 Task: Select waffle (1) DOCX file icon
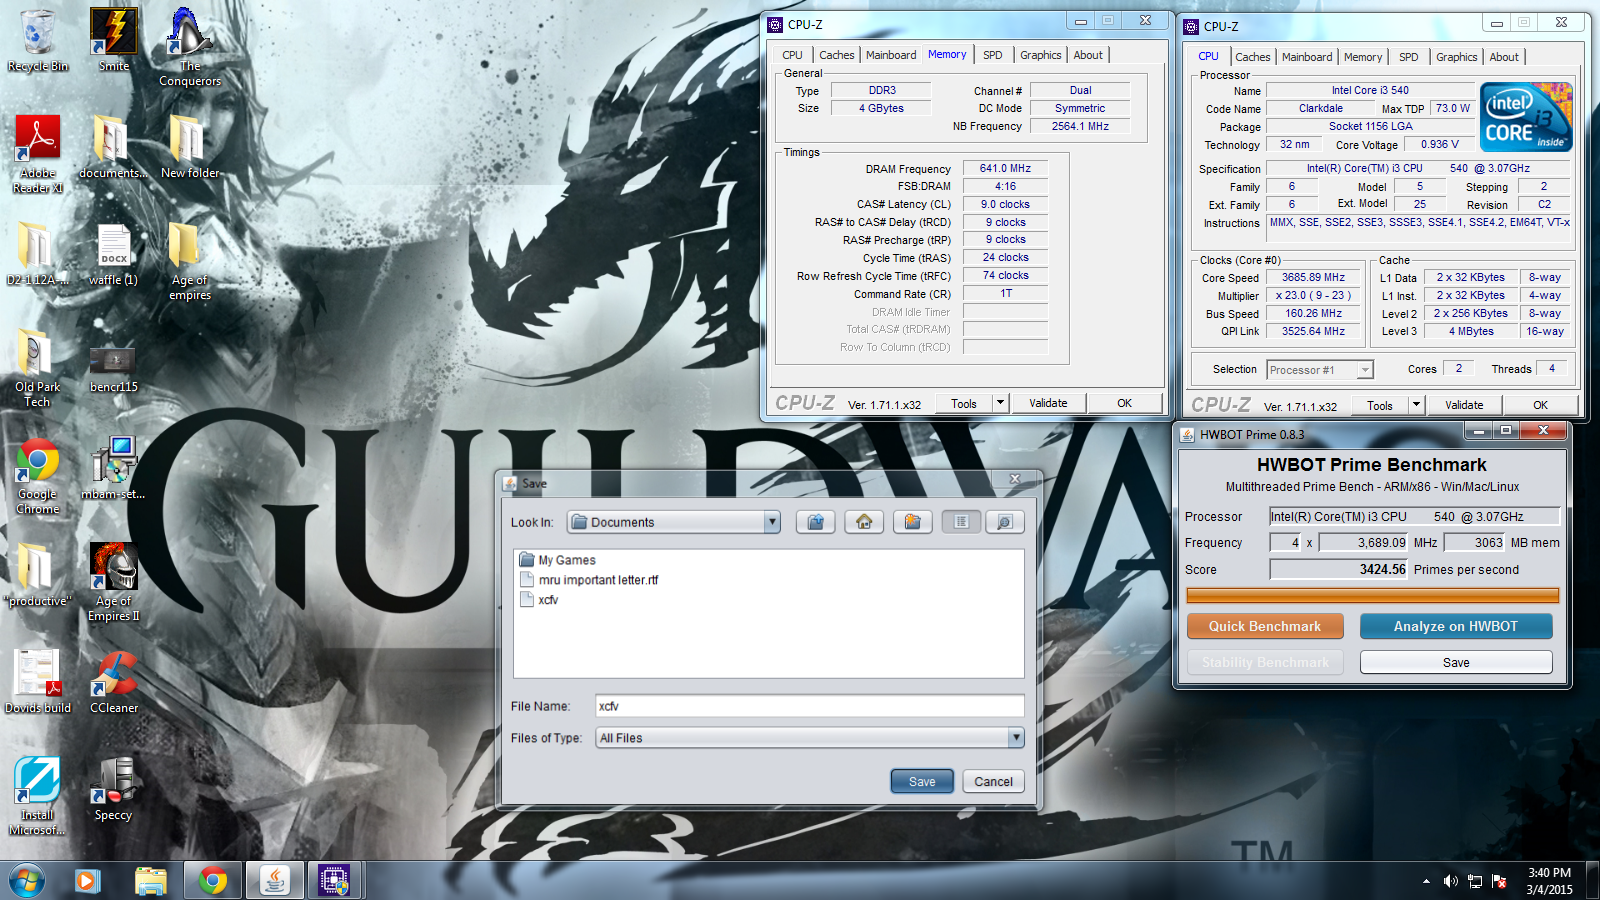pyautogui.click(x=114, y=254)
